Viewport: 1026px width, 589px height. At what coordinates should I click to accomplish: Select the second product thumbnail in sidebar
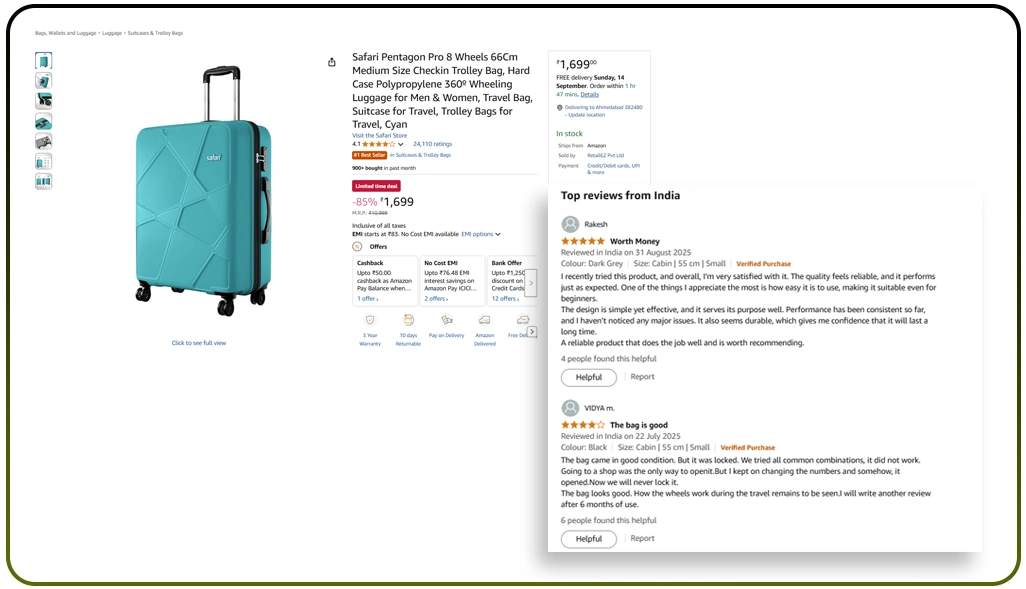43,80
